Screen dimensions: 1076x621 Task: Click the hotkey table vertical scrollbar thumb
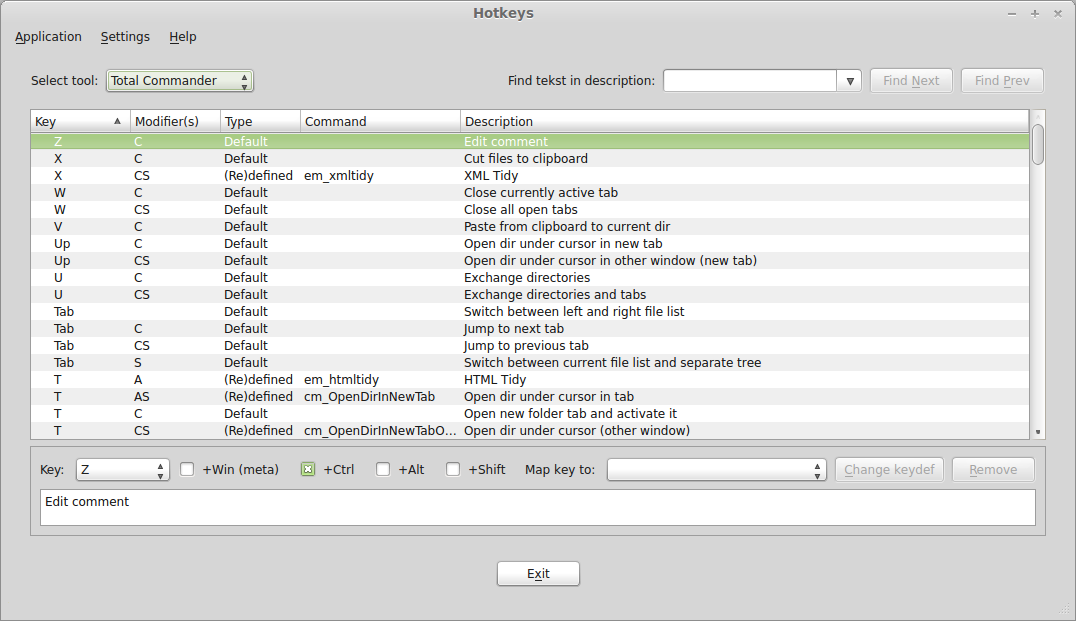pyautogui.click(x=1038, y=144)
